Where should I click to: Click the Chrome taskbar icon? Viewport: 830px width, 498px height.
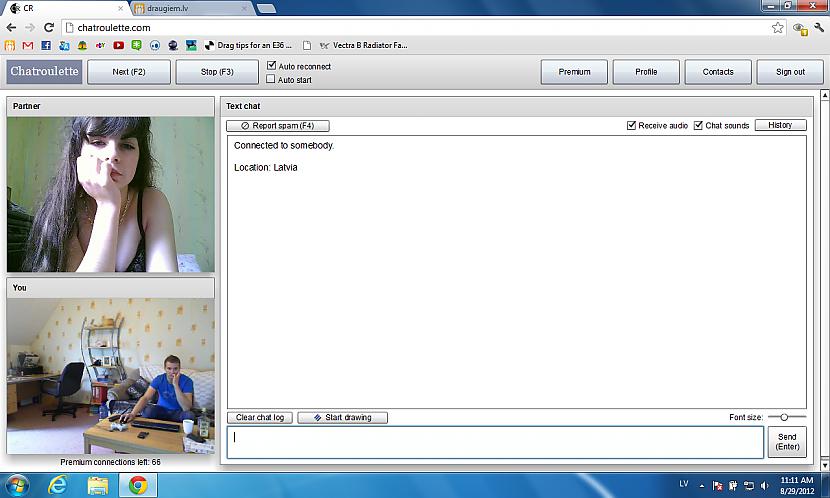pyautogui.click(x=138, y=485)
